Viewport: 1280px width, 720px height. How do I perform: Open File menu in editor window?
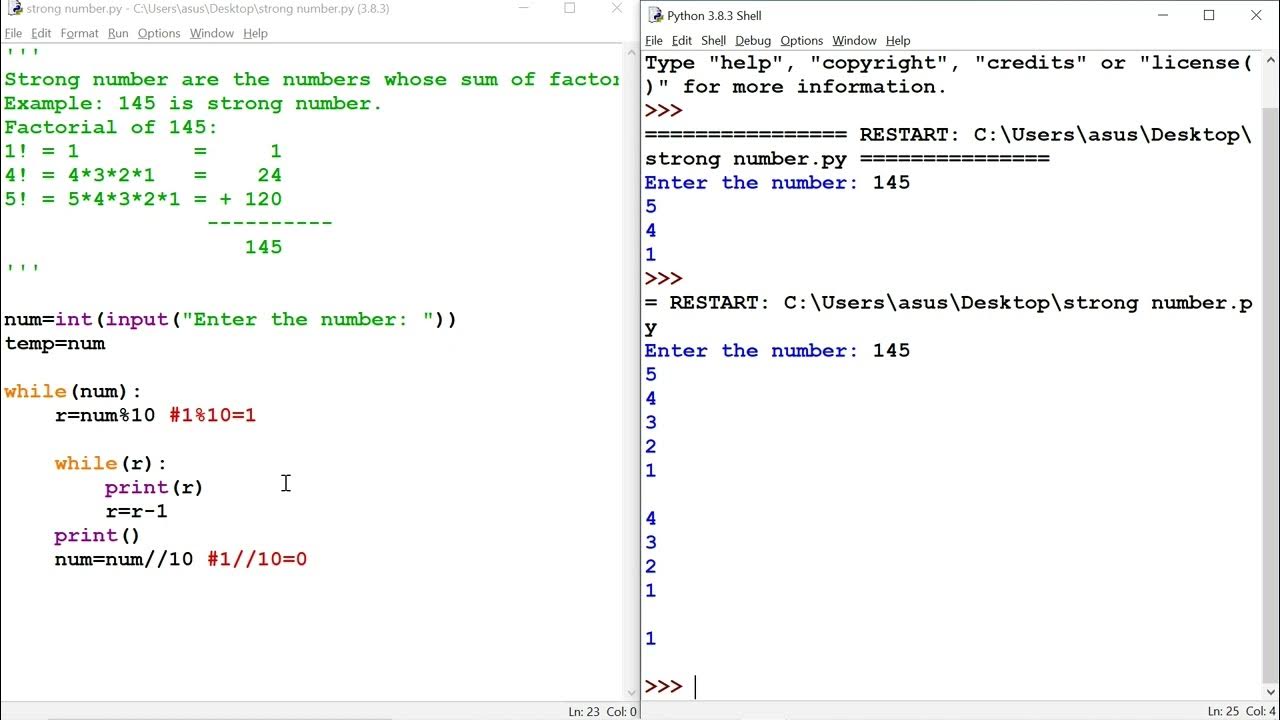point(13,33)
